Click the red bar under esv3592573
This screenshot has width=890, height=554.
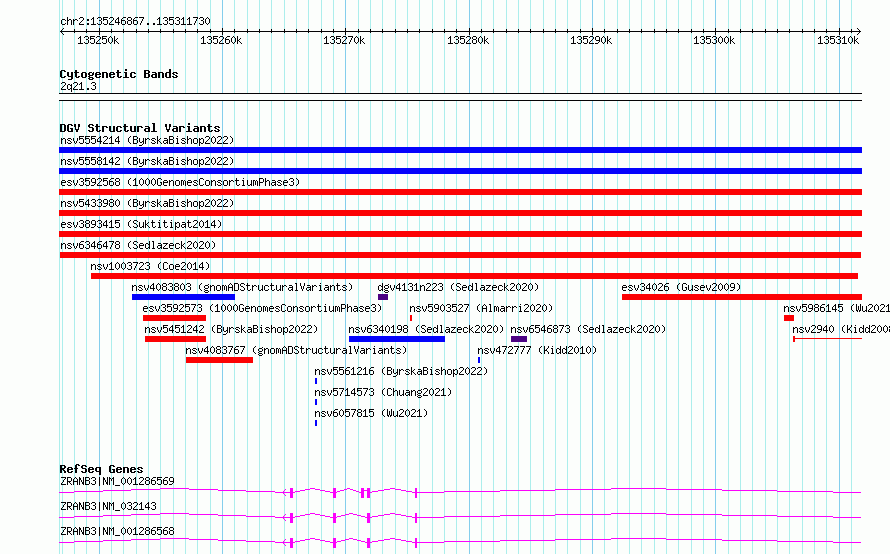pyautogui.click(x=174, y=318)
